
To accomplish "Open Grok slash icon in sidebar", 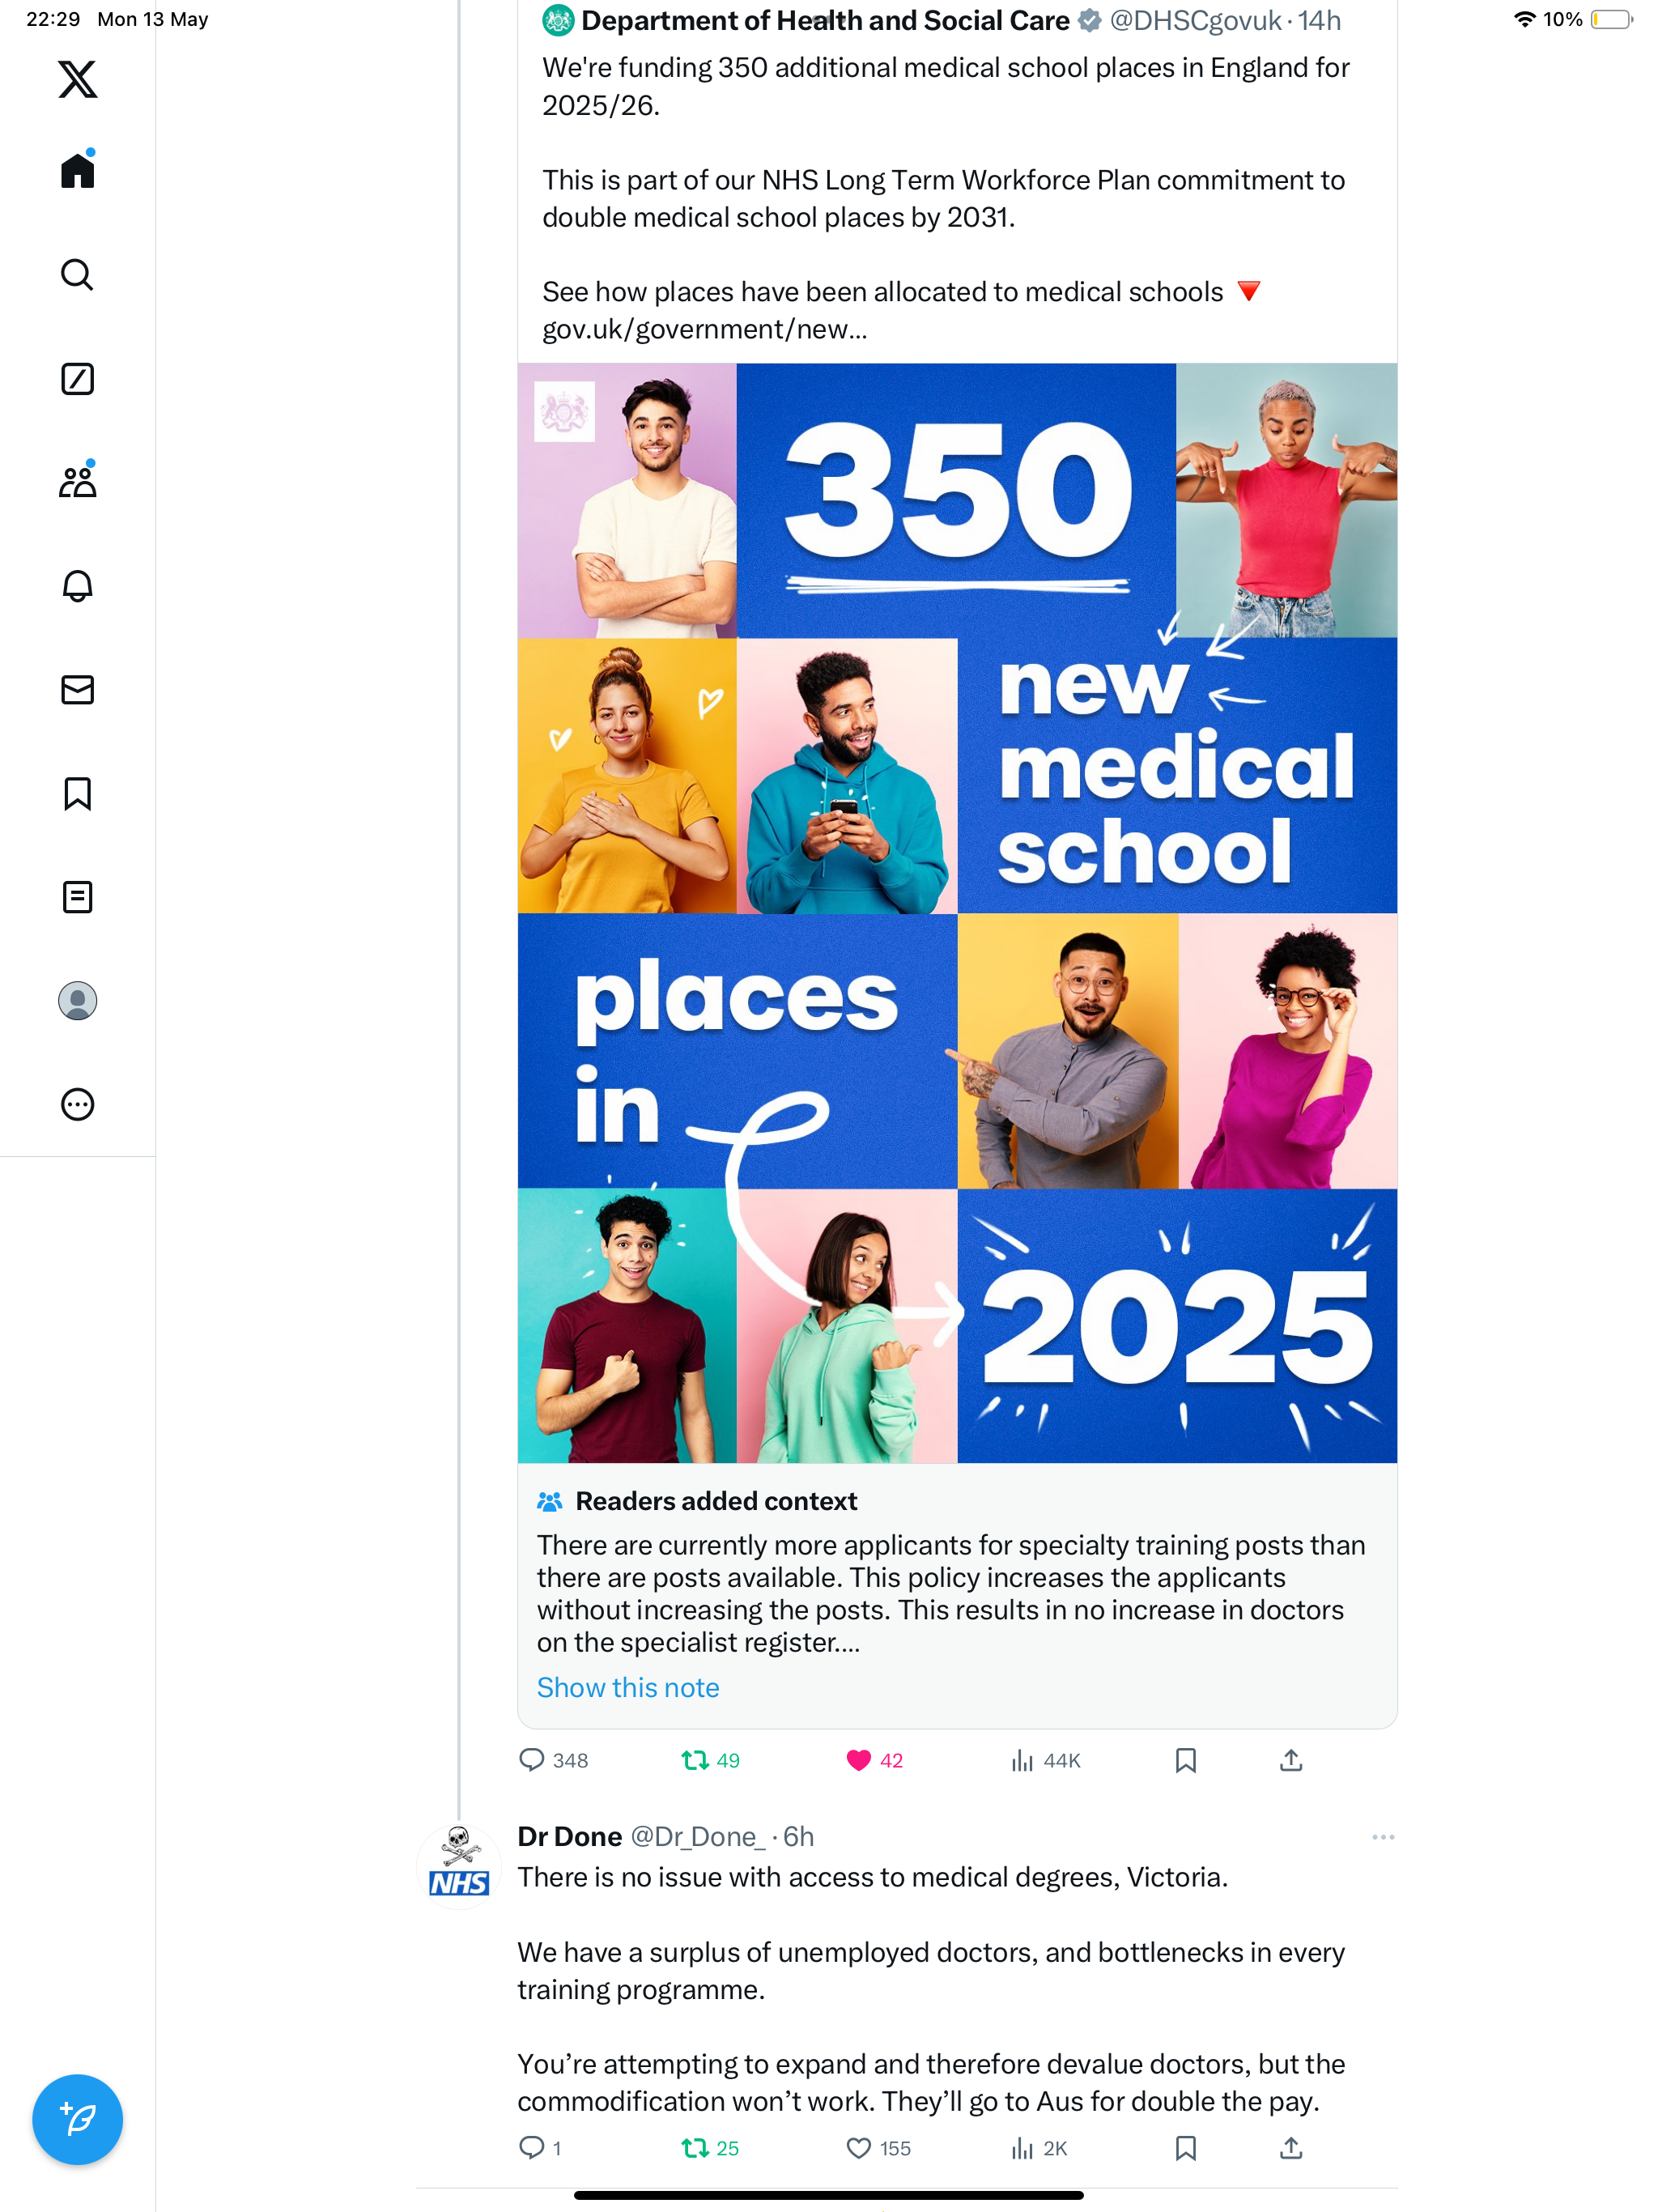I will pyautogui.click(x=77, y=379).
